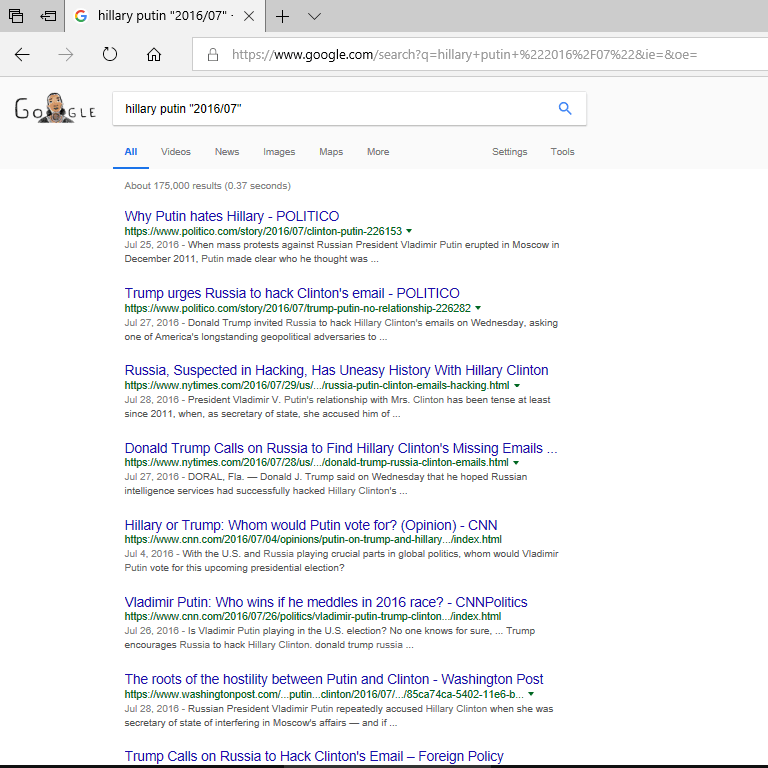
Task: Open the search Tools options
Action: 562,152
